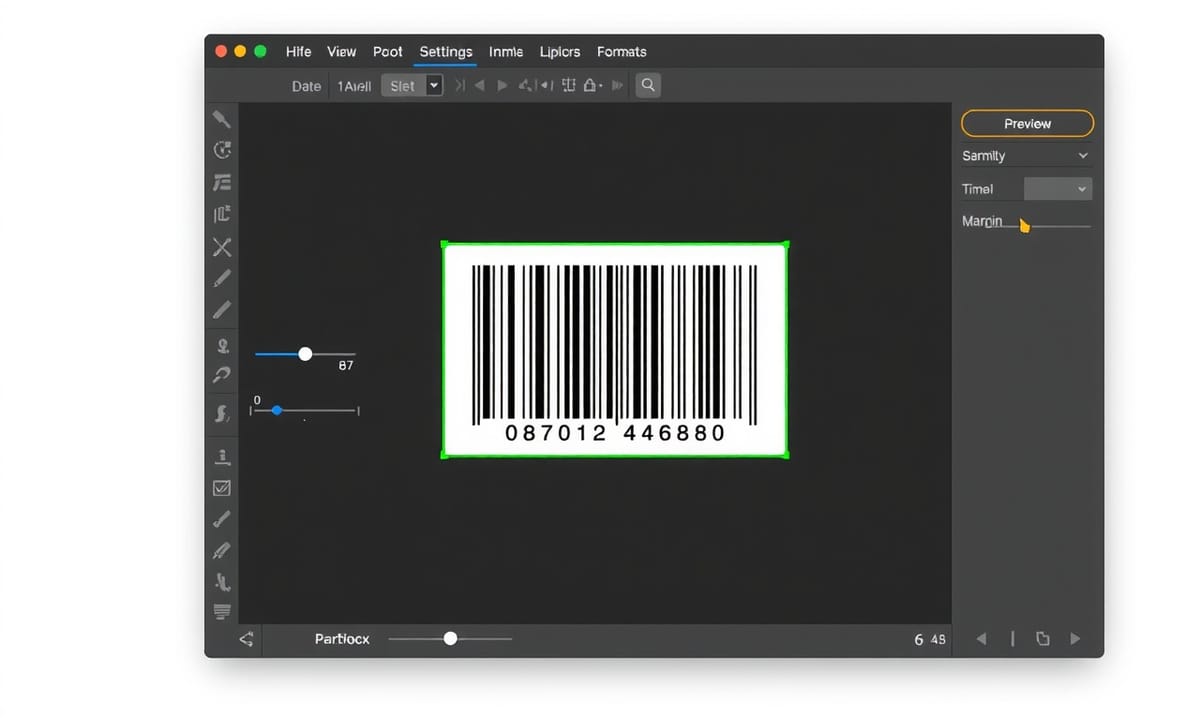Click skip-to-start icon after Slet dropdown
Image resolution: width=1200 pixels, height=720 pixels.
click(x=460, y=86)
